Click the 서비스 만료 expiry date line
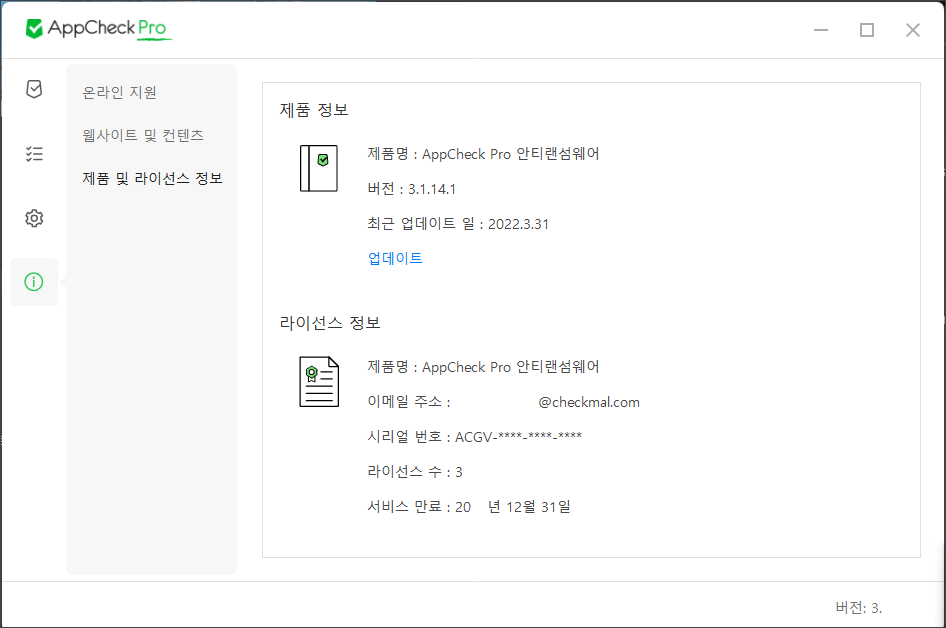 tap(468, 507)
